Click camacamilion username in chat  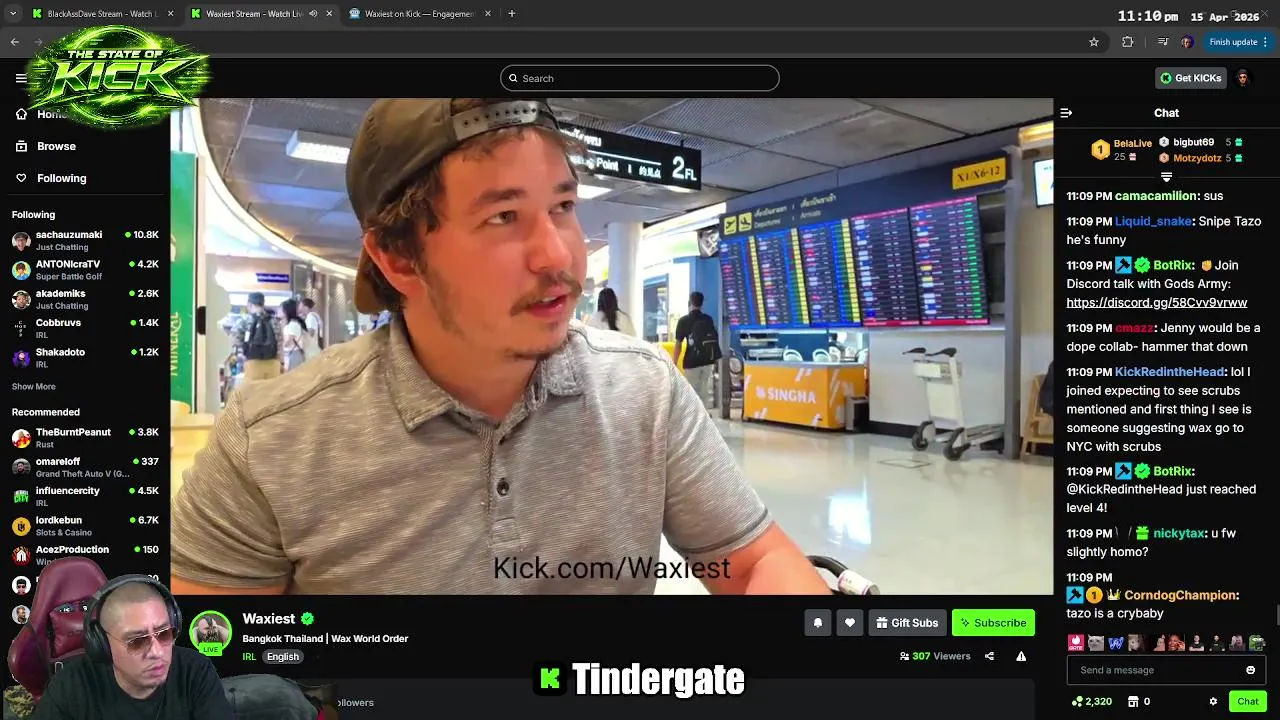pos(1155,196)
